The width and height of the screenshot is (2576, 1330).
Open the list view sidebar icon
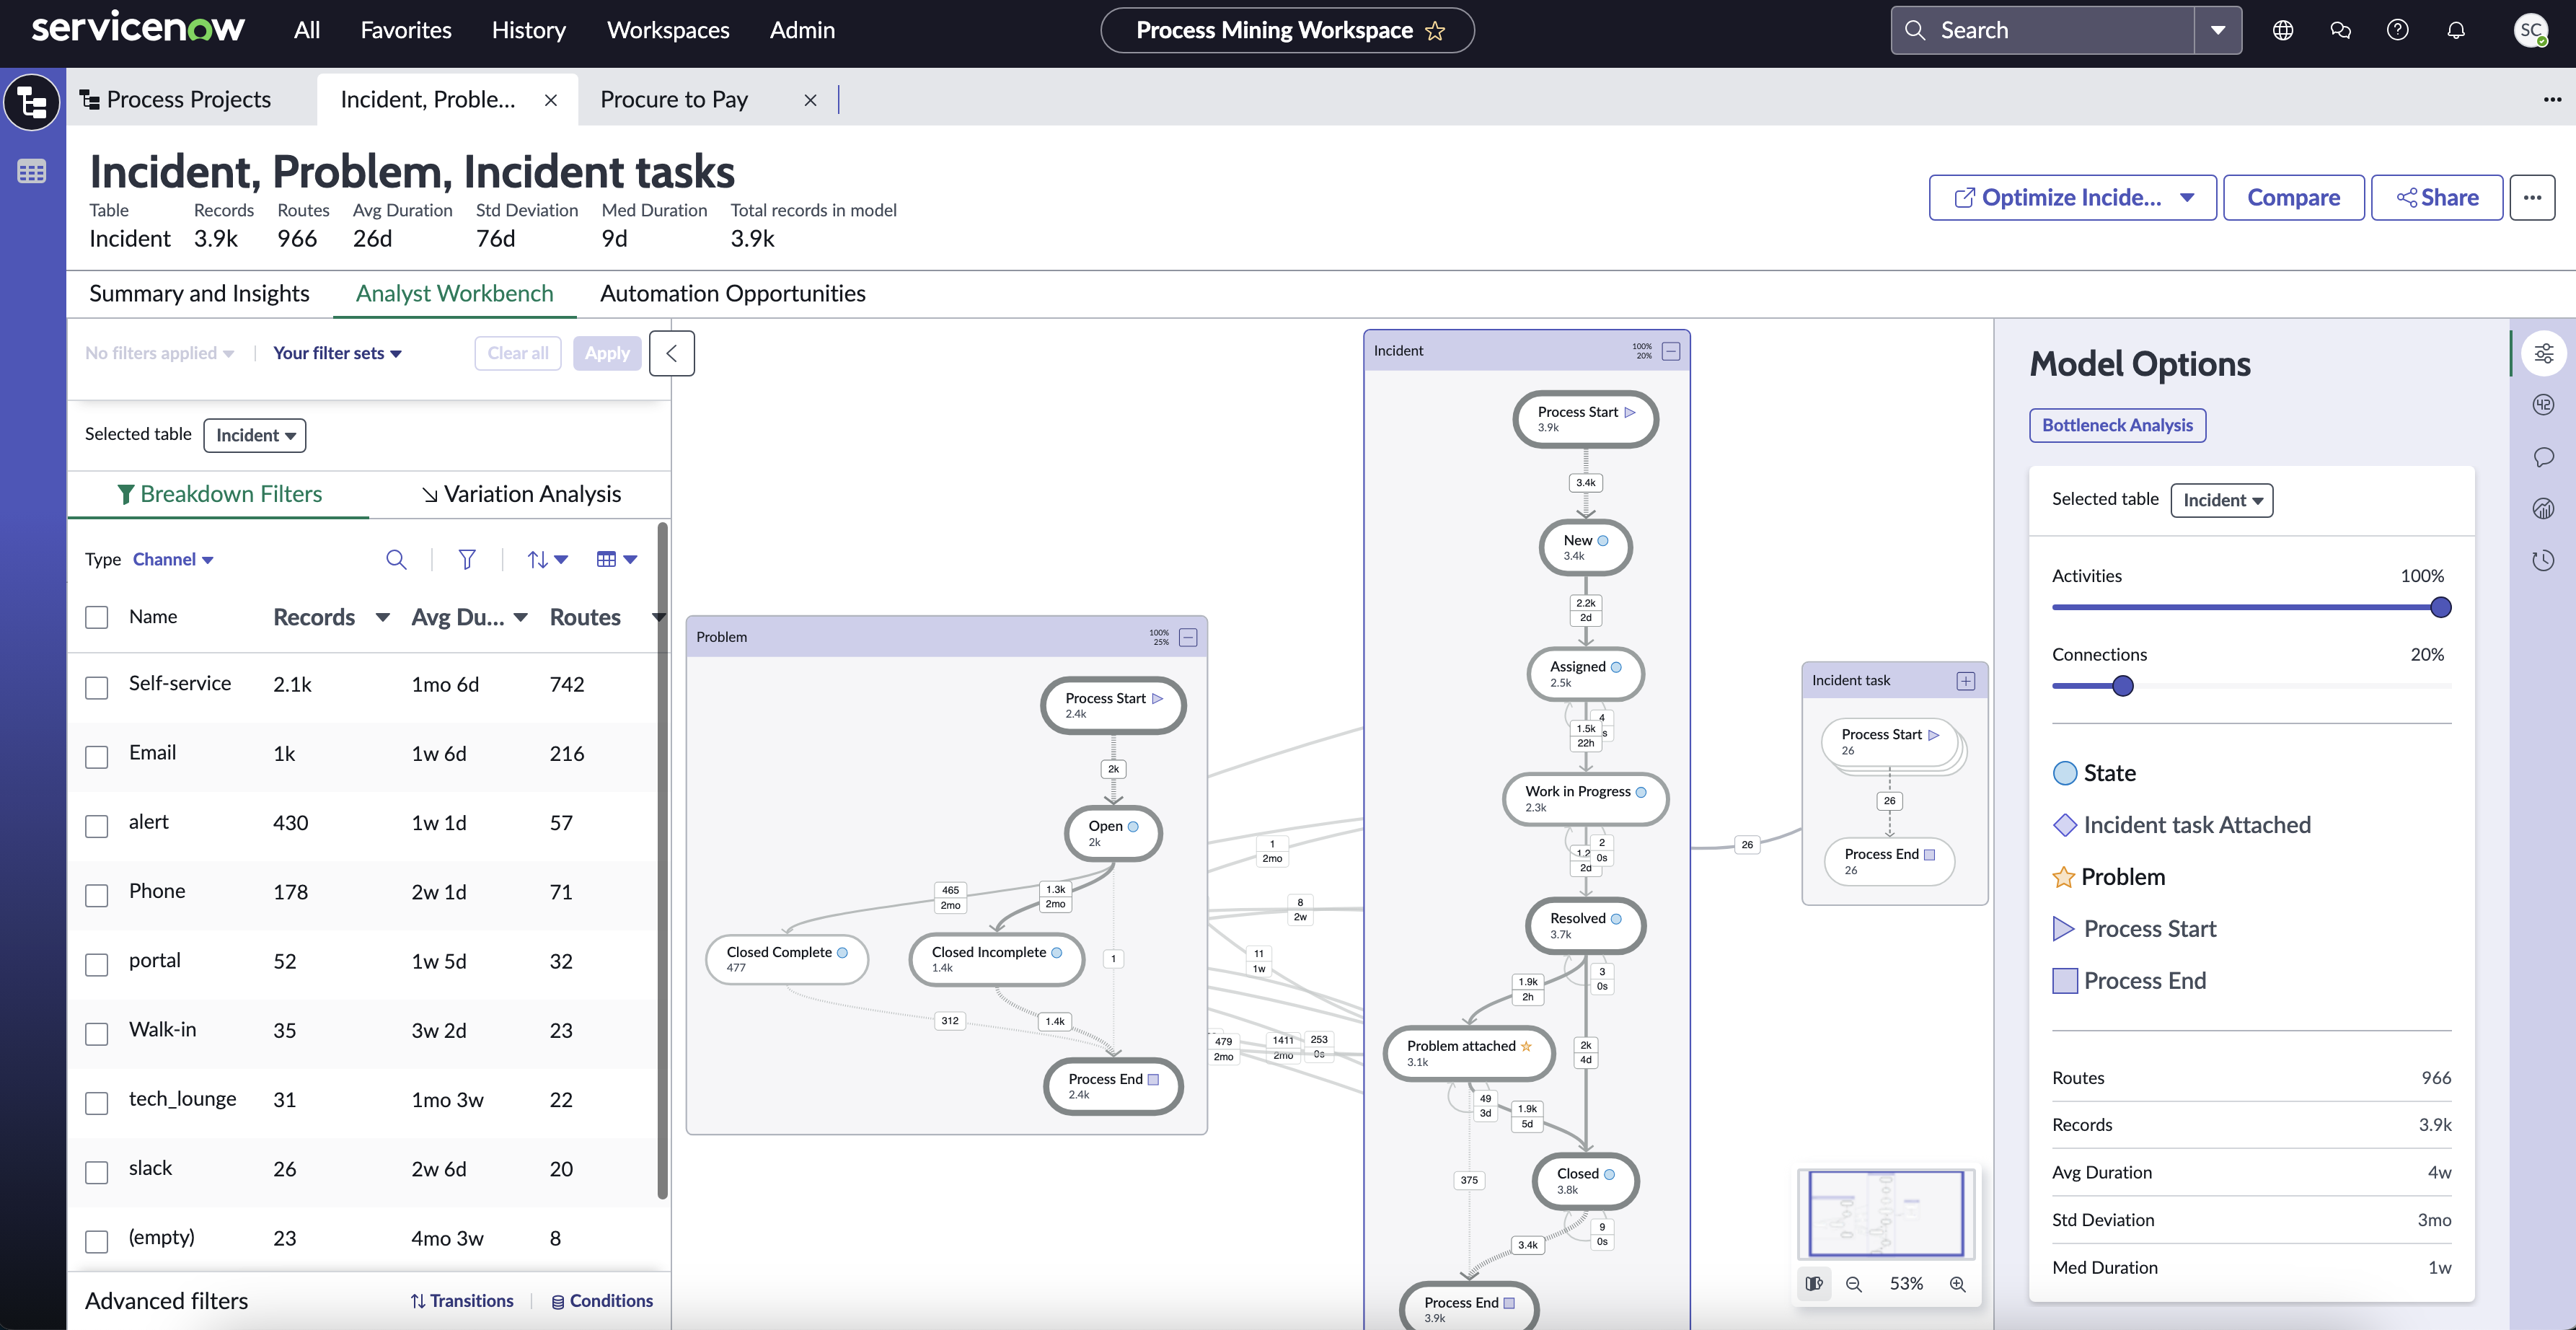(32, 172)
